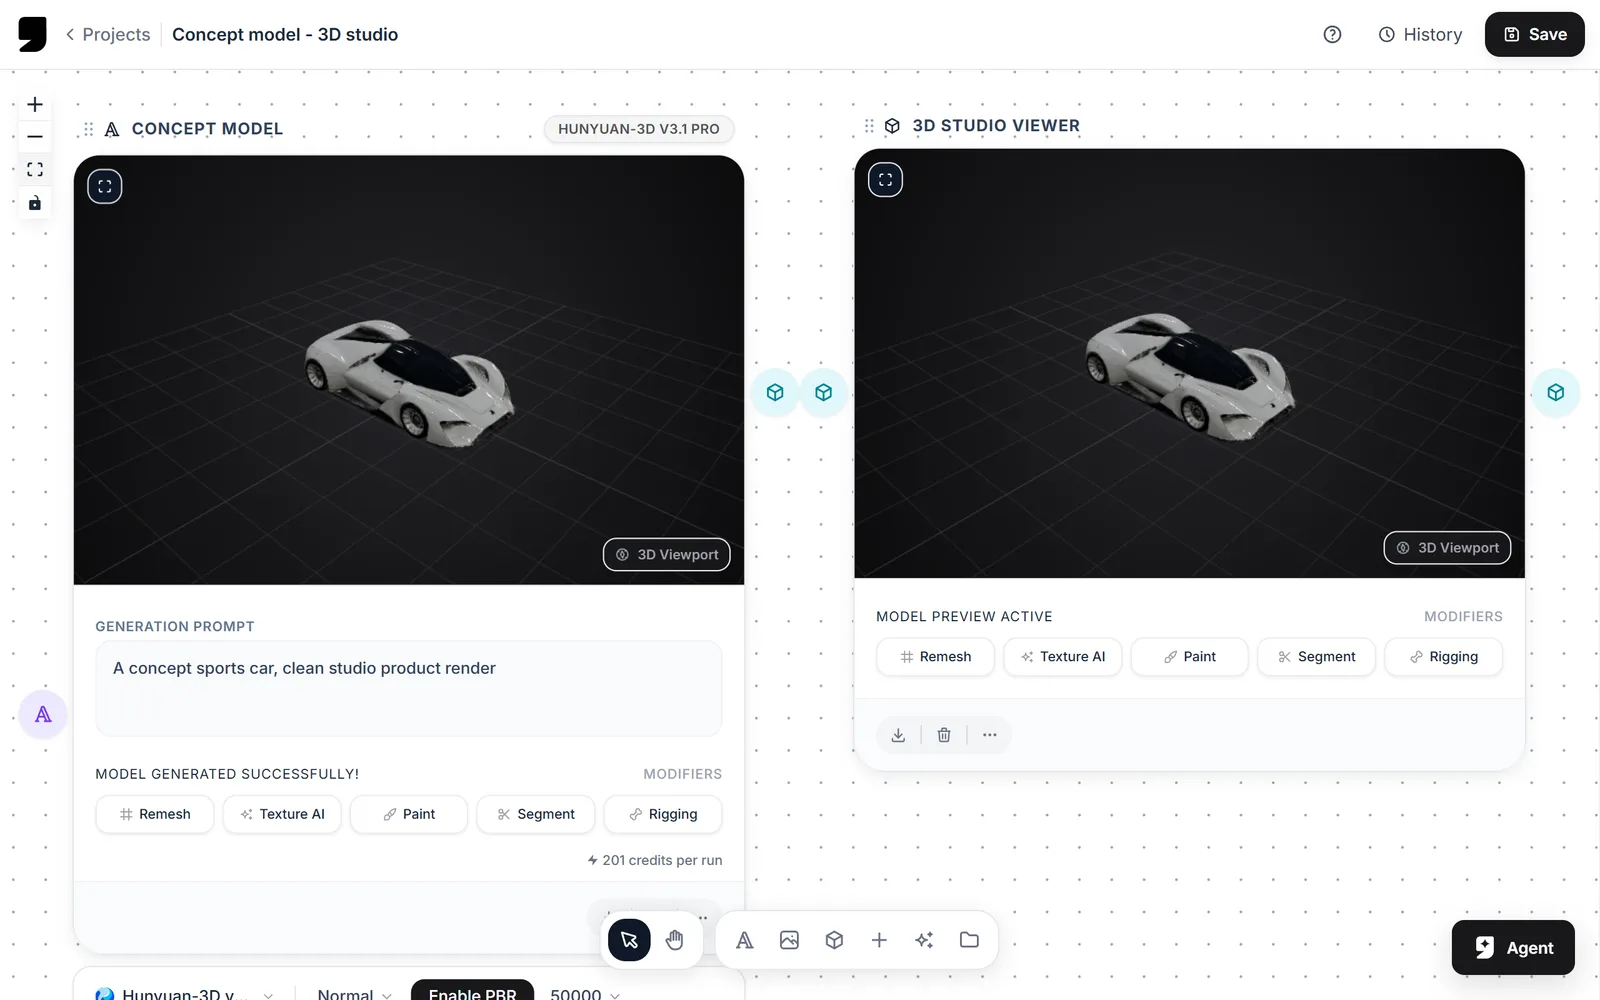Fit canvas to view

coord(35,170)
